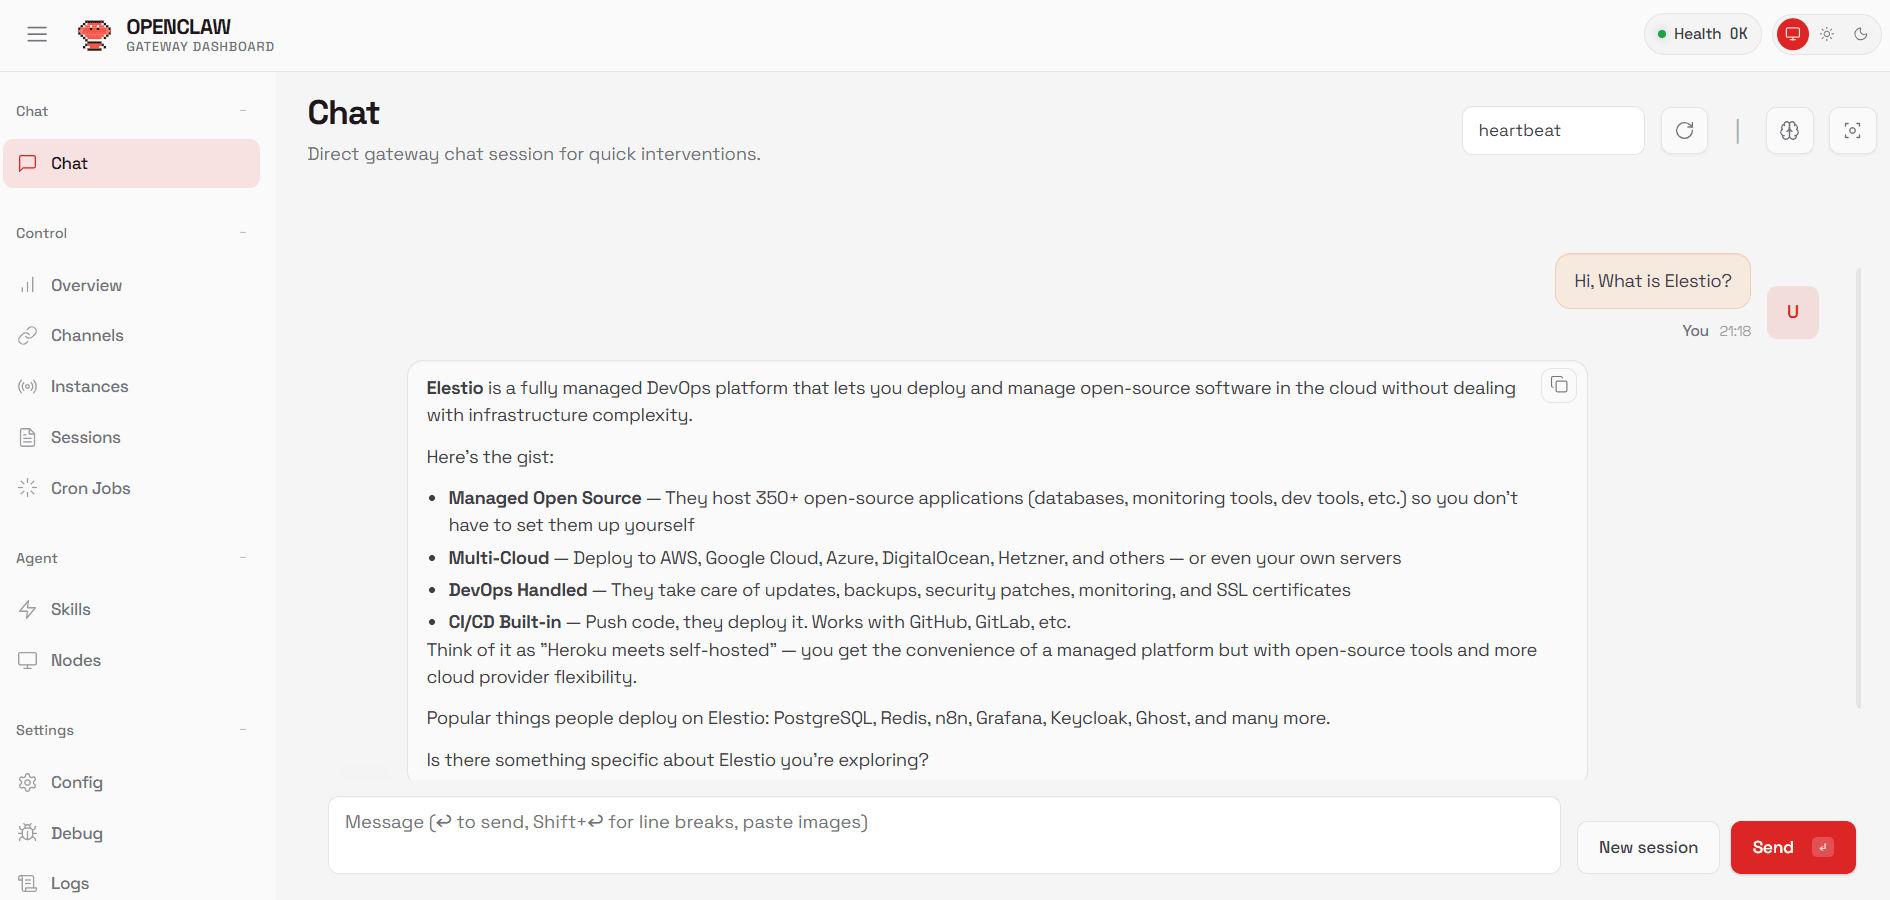Open the Sessions menu entry
The height and width of the screenshot is (900, 1890).
83,437
